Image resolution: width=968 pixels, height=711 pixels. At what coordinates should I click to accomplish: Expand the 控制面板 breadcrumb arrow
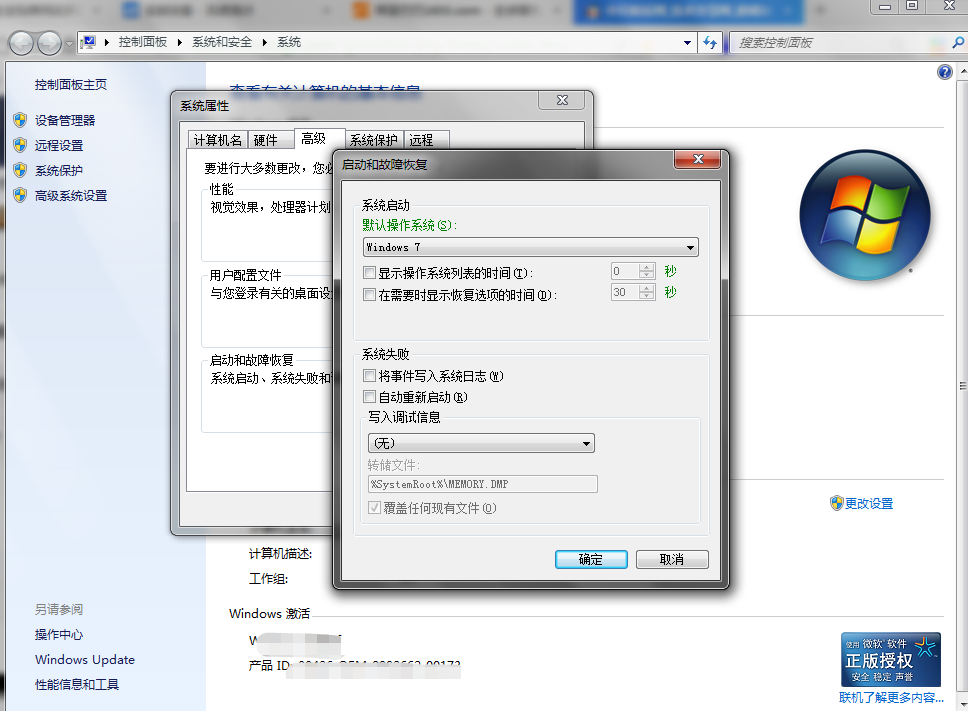point(180,42)
